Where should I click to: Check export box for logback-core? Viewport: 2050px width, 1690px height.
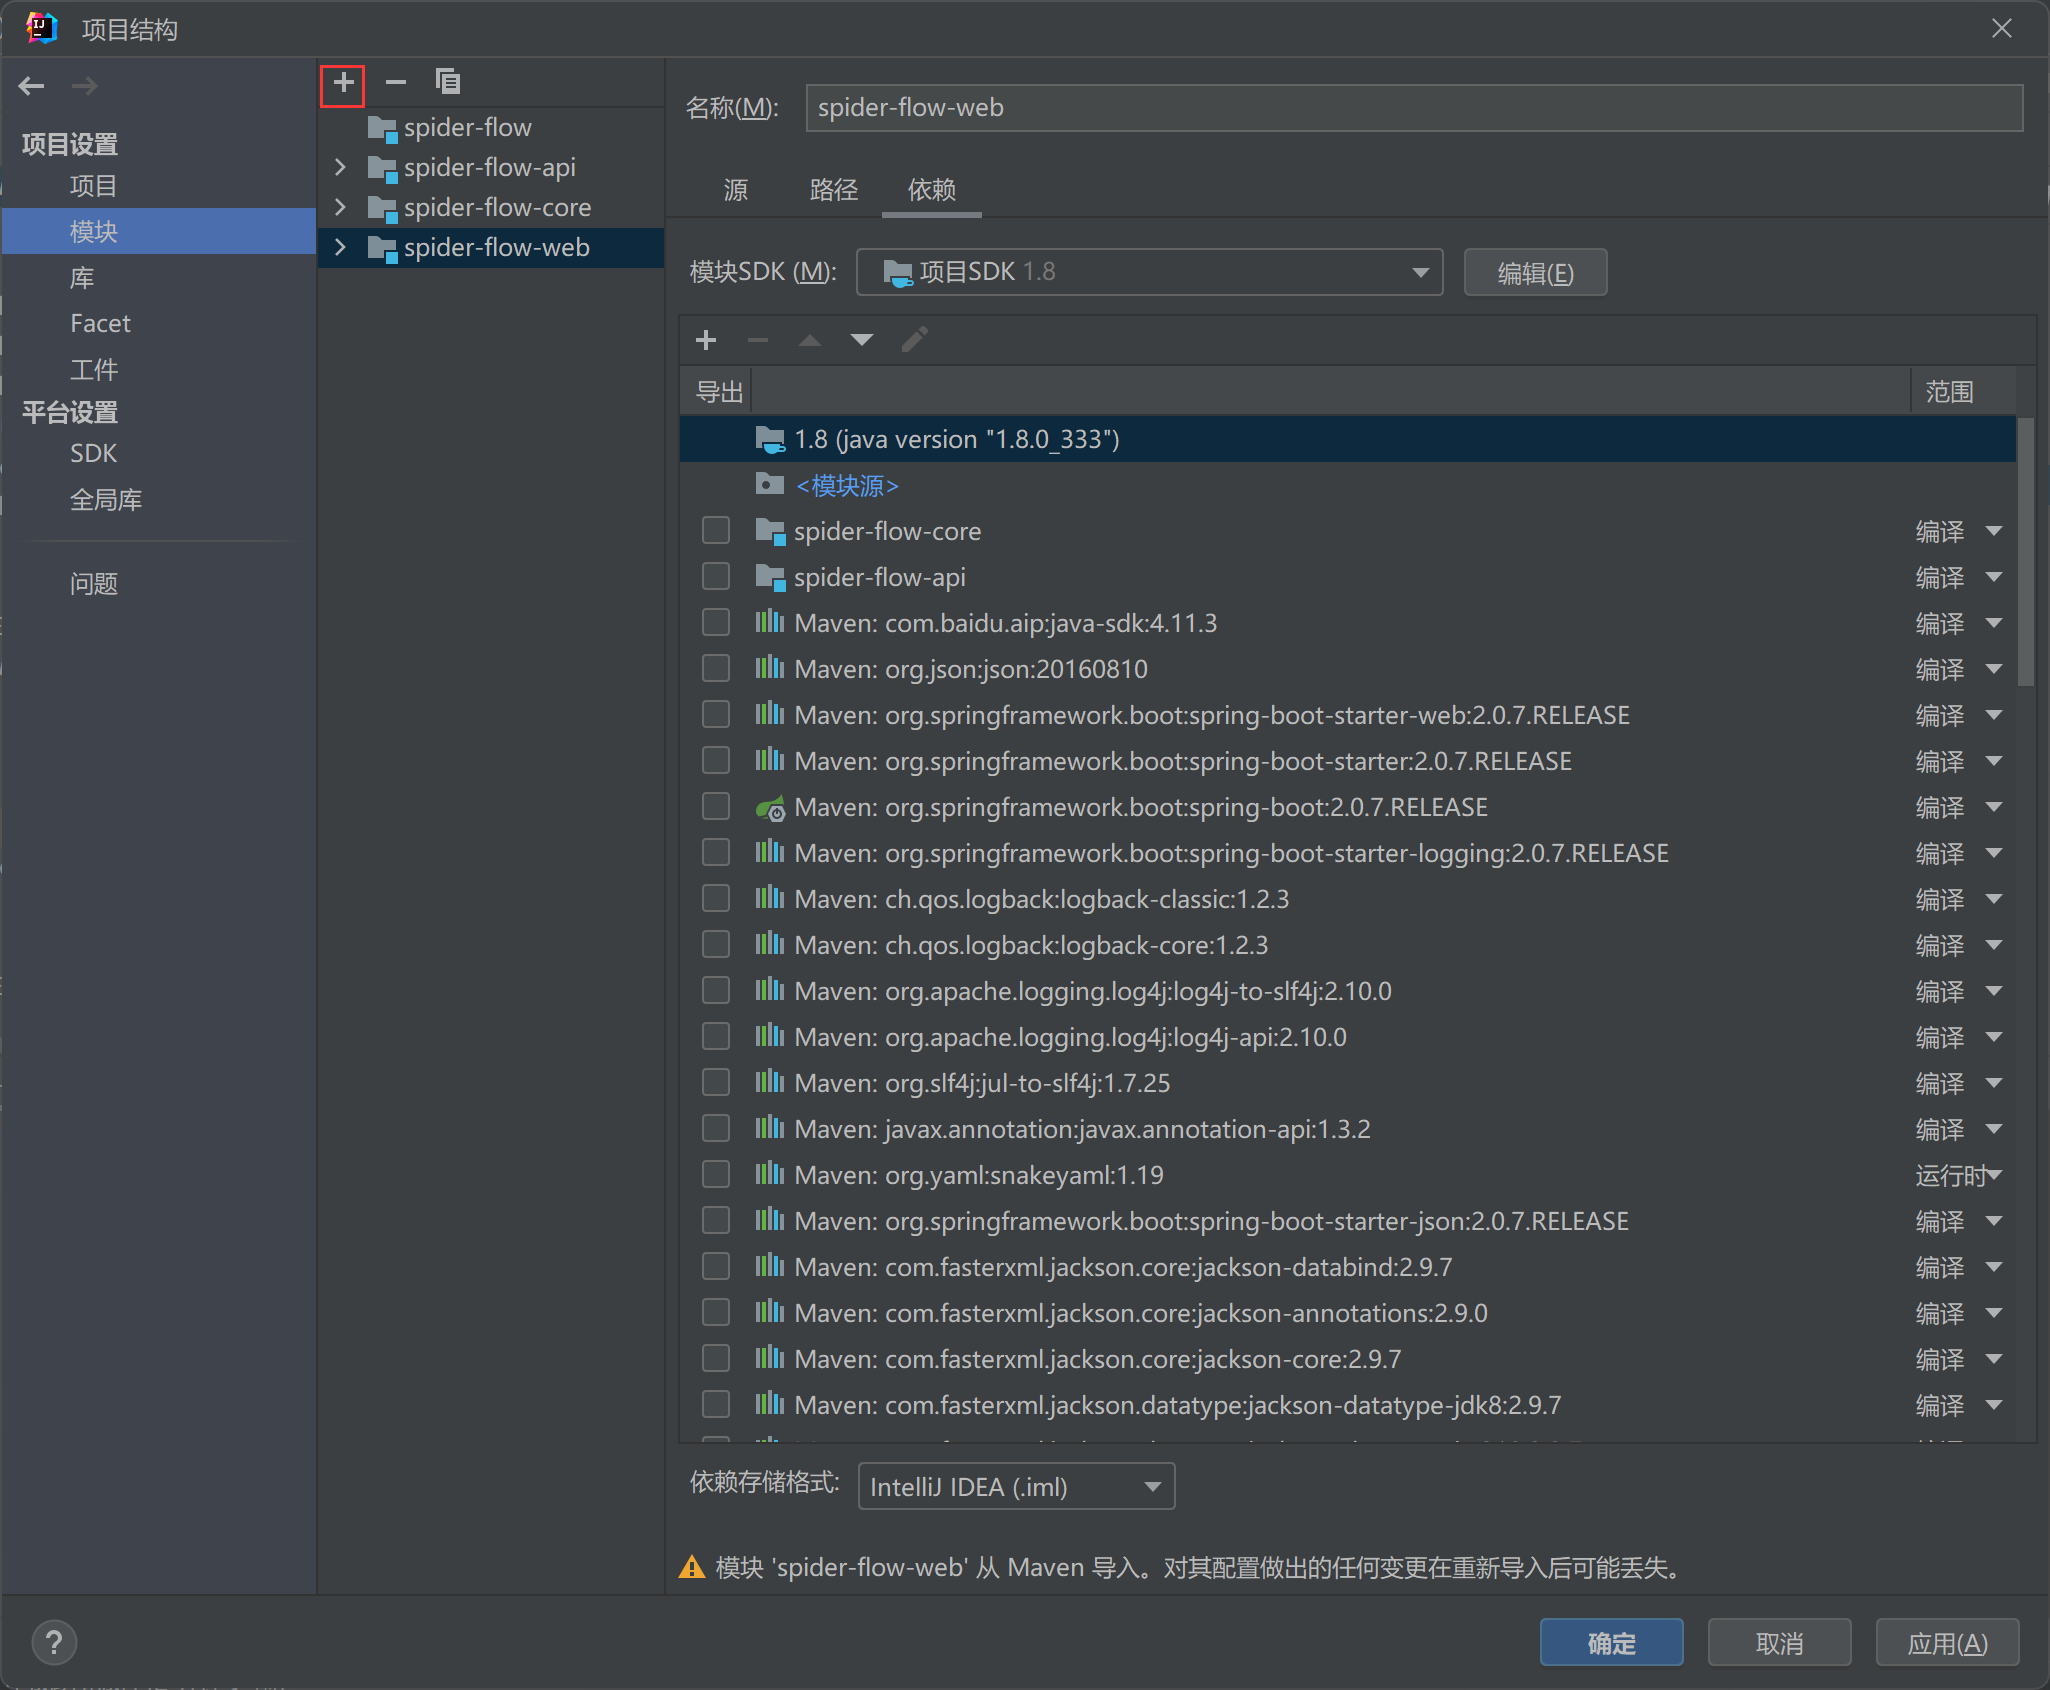(x=716, y=944)
